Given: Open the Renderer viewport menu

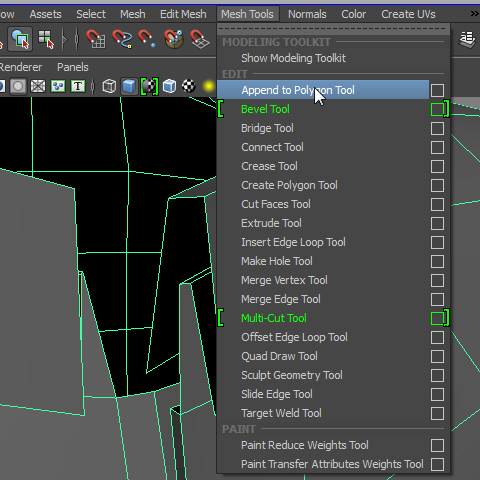Looking at the screenshot, I should point(21,67).
